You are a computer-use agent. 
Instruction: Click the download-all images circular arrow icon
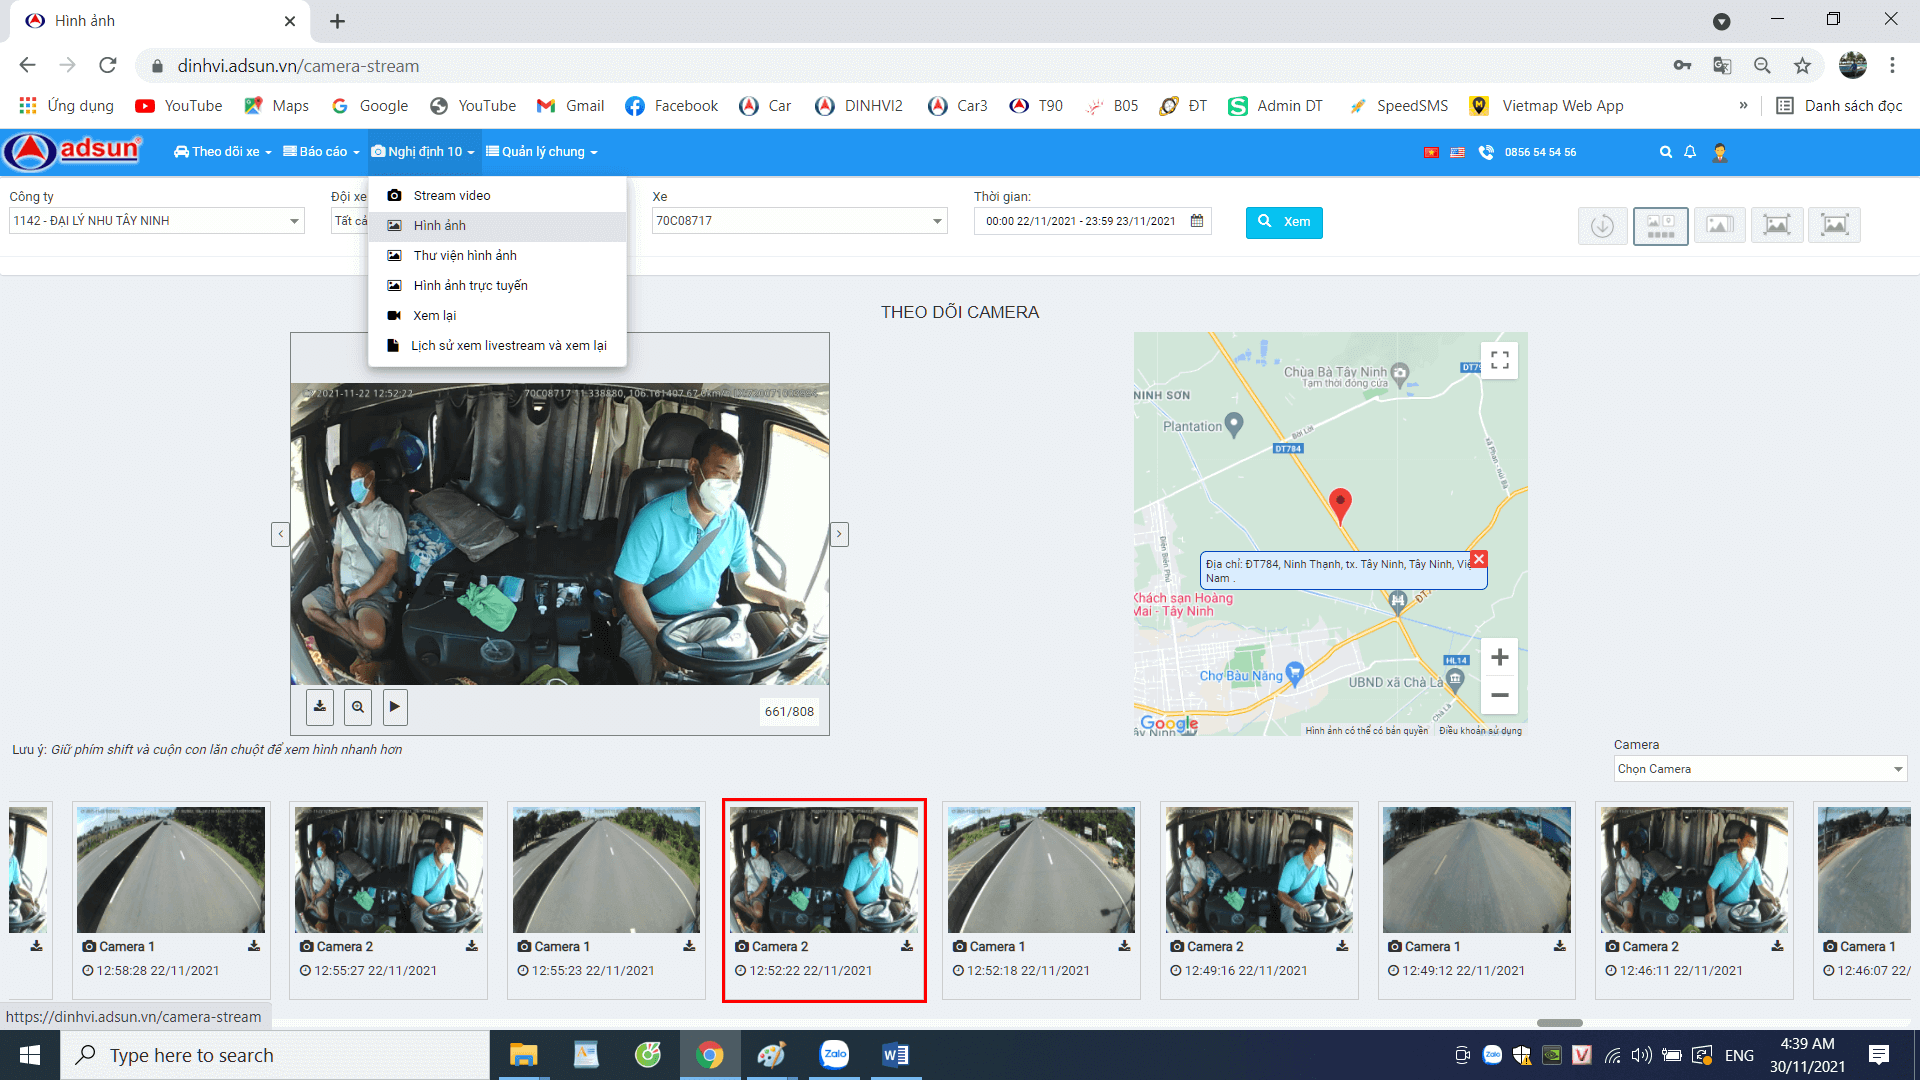[1602, 226]
